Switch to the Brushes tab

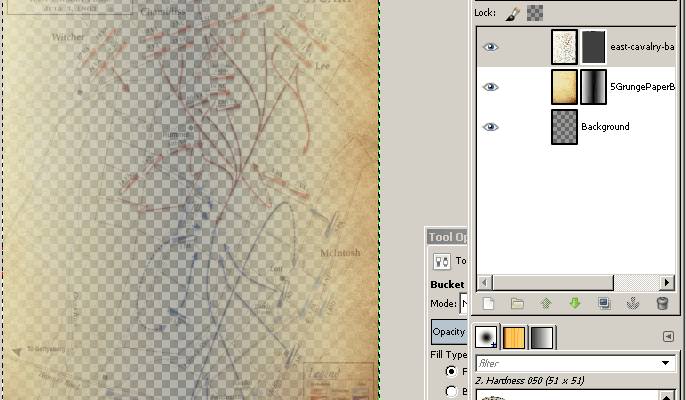tap(487, 337)
